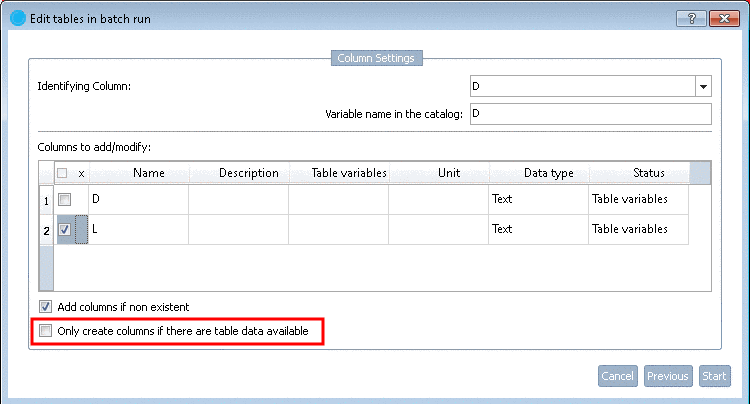This screenshot has height=404, width=750.
Task: Open the help question mark button
Action: point(691,19)
